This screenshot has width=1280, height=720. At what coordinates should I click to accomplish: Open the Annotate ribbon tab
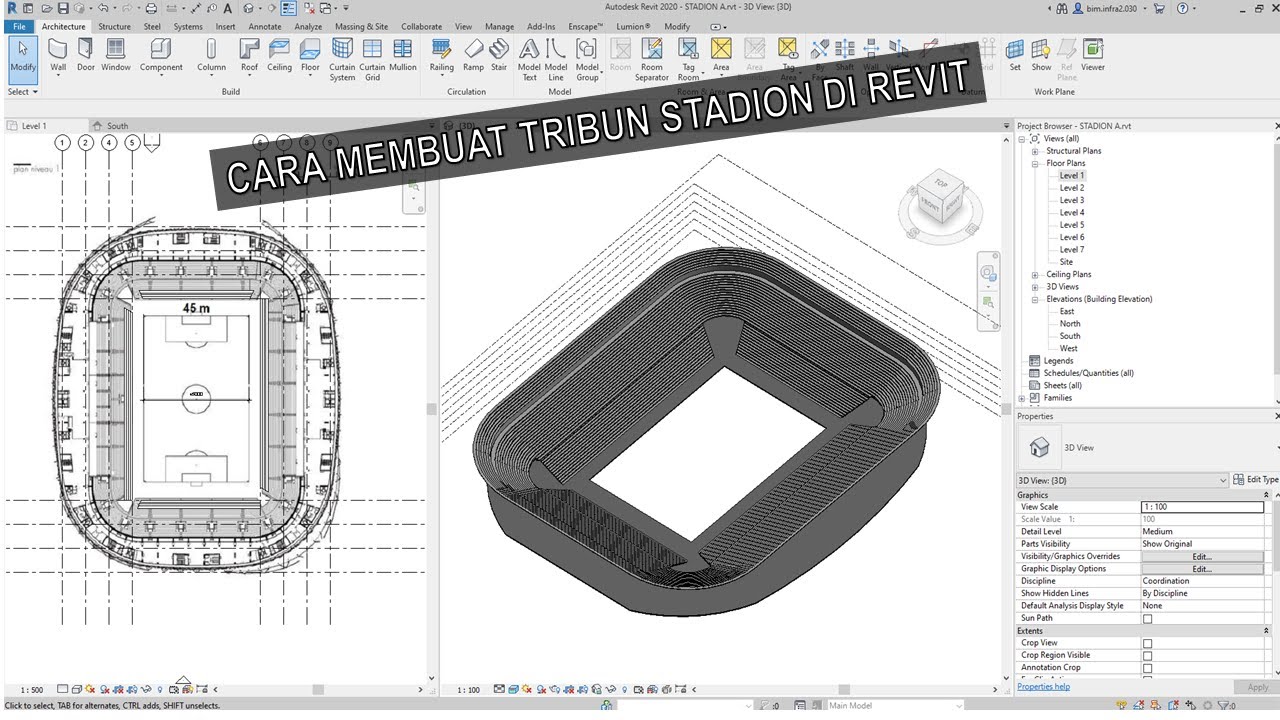pyautogui.click(x=265, y=27)
